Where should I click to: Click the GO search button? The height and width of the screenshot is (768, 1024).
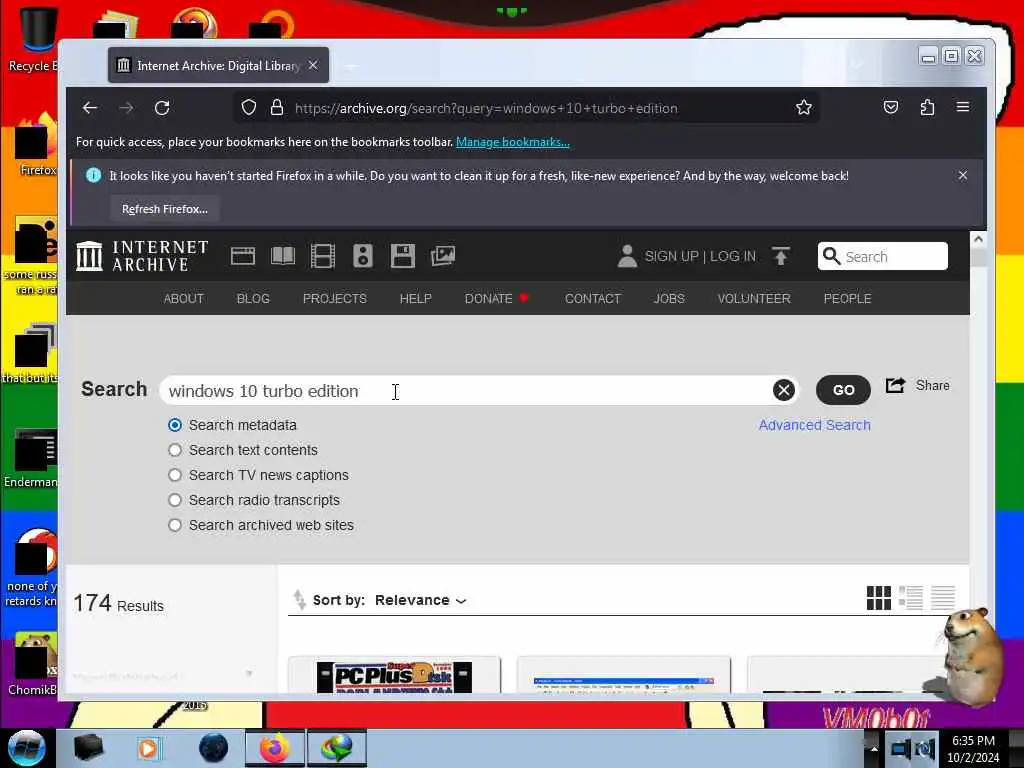pyautogui.click(x=843, y=390)
